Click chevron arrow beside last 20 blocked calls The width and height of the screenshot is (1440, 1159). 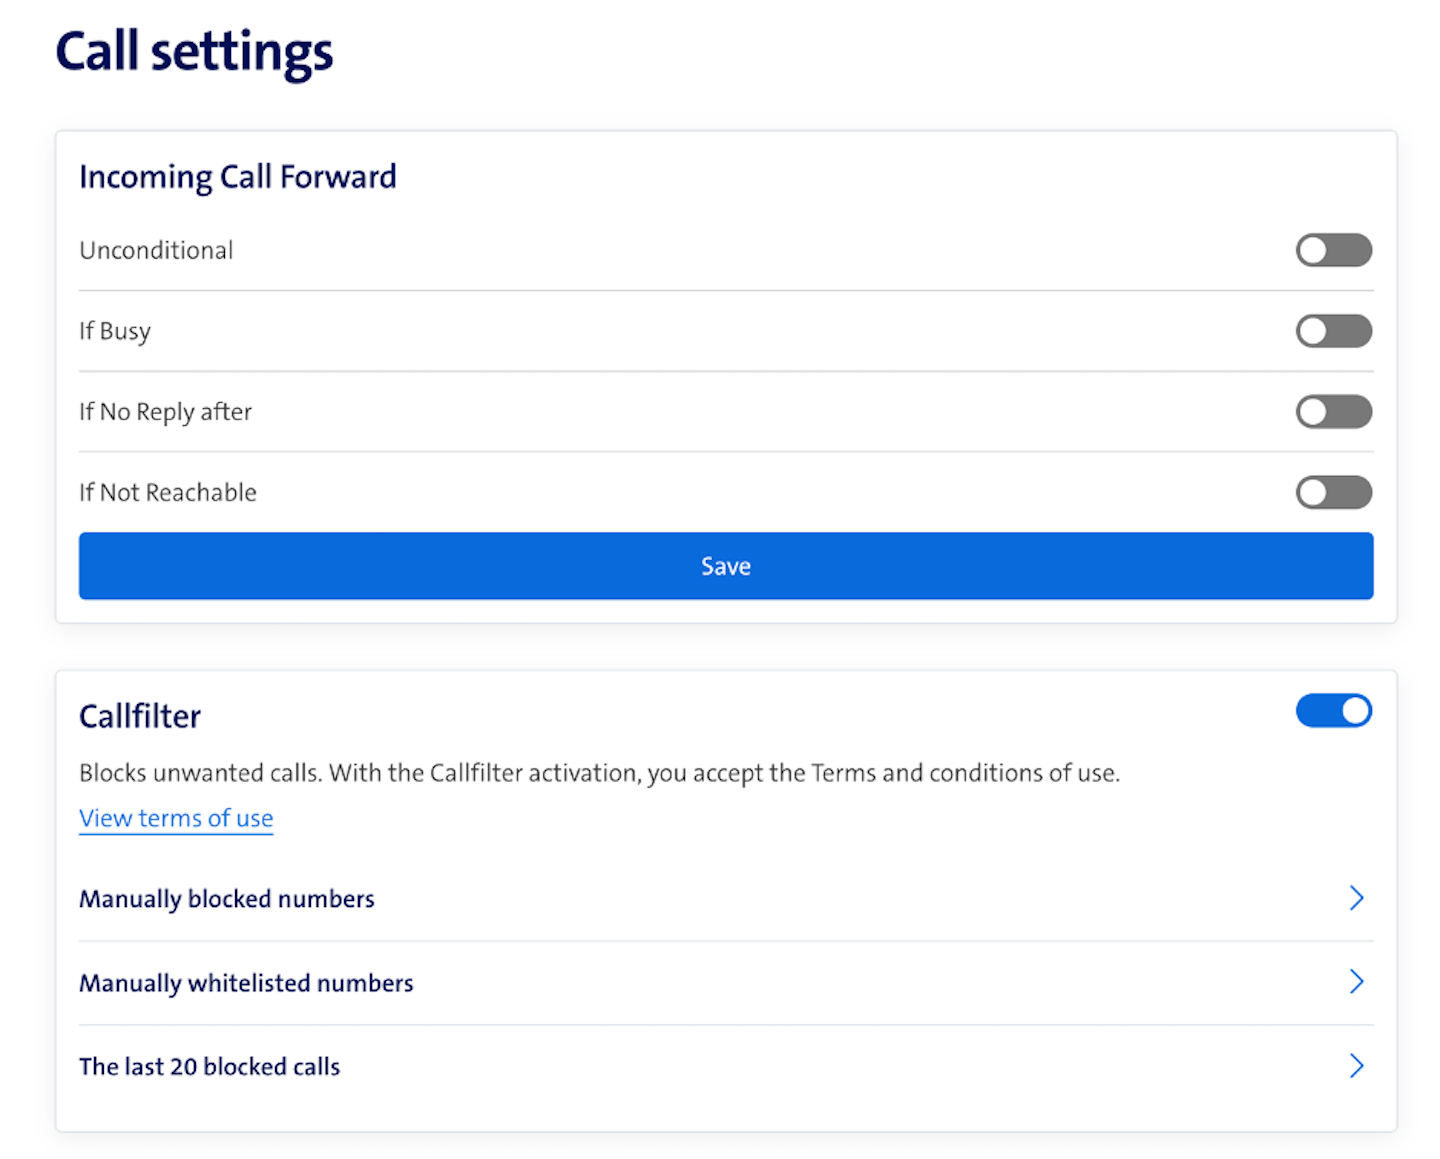click(x=1356, y=1066)
